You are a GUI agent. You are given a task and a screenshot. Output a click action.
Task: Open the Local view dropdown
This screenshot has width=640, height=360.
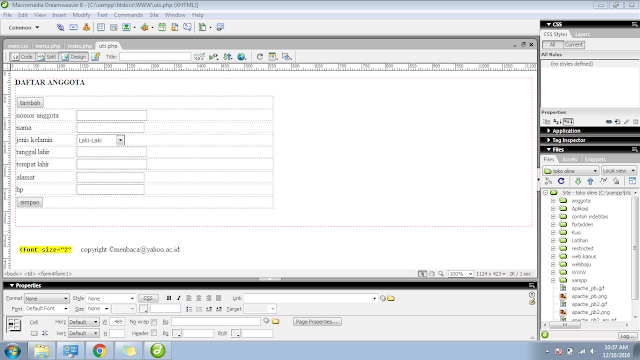(x=619, y=171)
